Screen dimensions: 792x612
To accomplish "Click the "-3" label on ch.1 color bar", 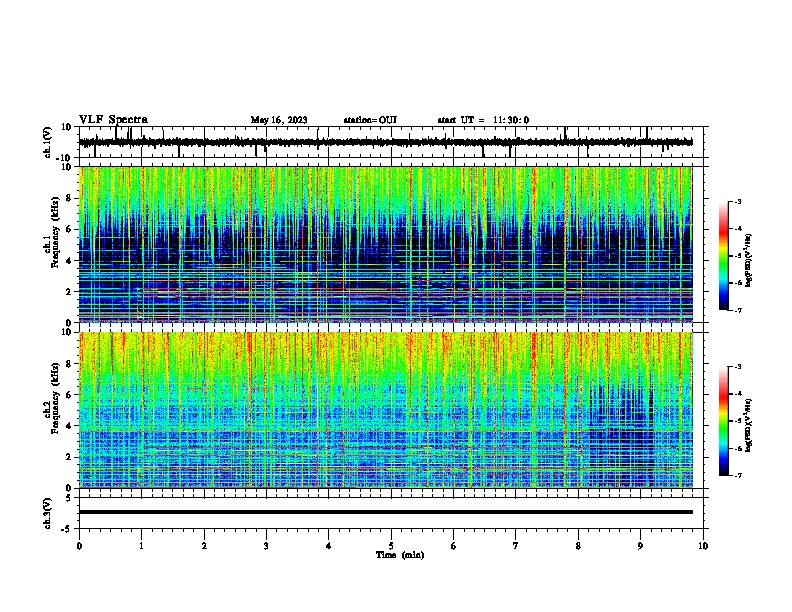I will 737,201.
